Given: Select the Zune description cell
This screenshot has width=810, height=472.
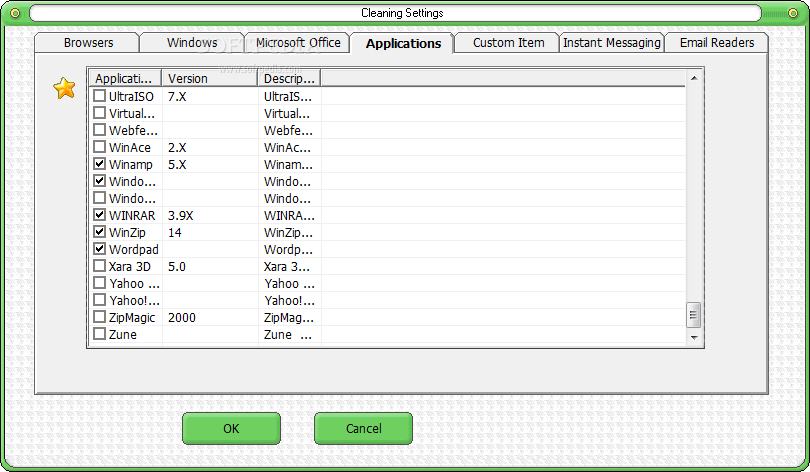Looking at the screenshot, I should click(x=289, y=335).
